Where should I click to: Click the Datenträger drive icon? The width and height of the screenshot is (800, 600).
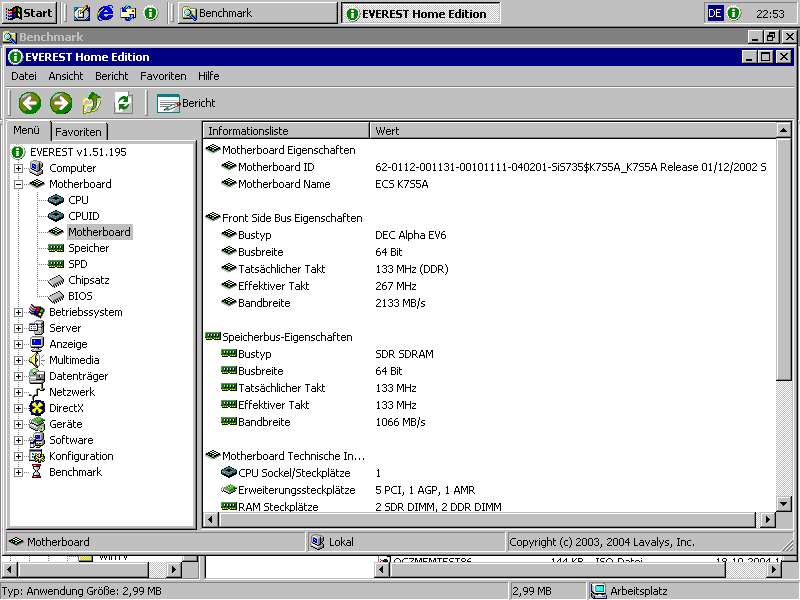36,376
